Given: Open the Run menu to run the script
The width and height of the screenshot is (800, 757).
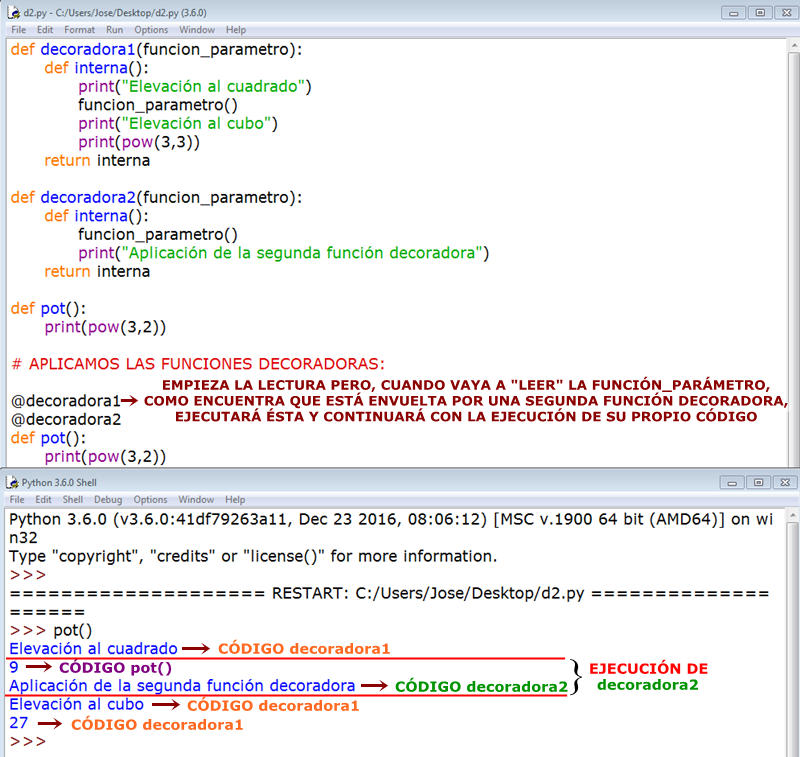Looking at the screenshot, I should 114,29.
